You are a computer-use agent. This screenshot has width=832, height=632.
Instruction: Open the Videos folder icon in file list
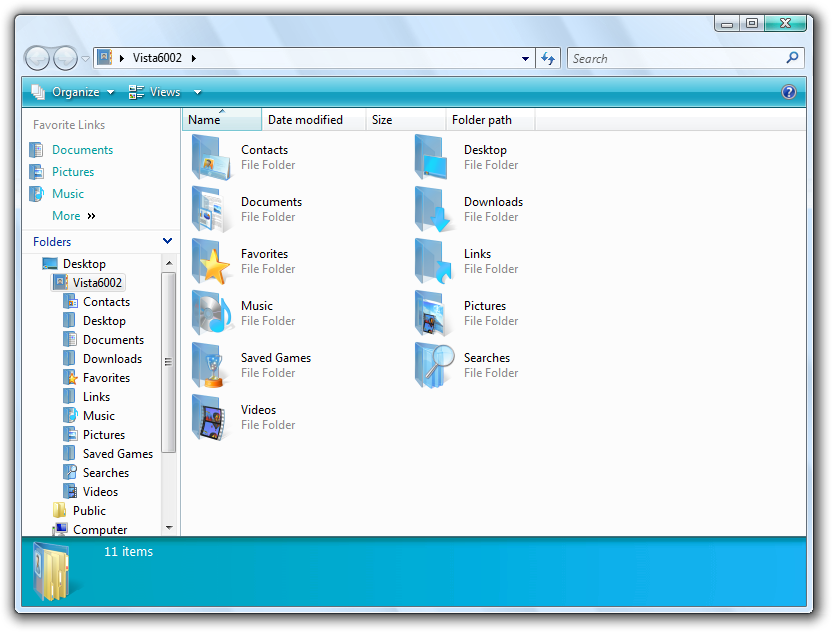(211, 418)
